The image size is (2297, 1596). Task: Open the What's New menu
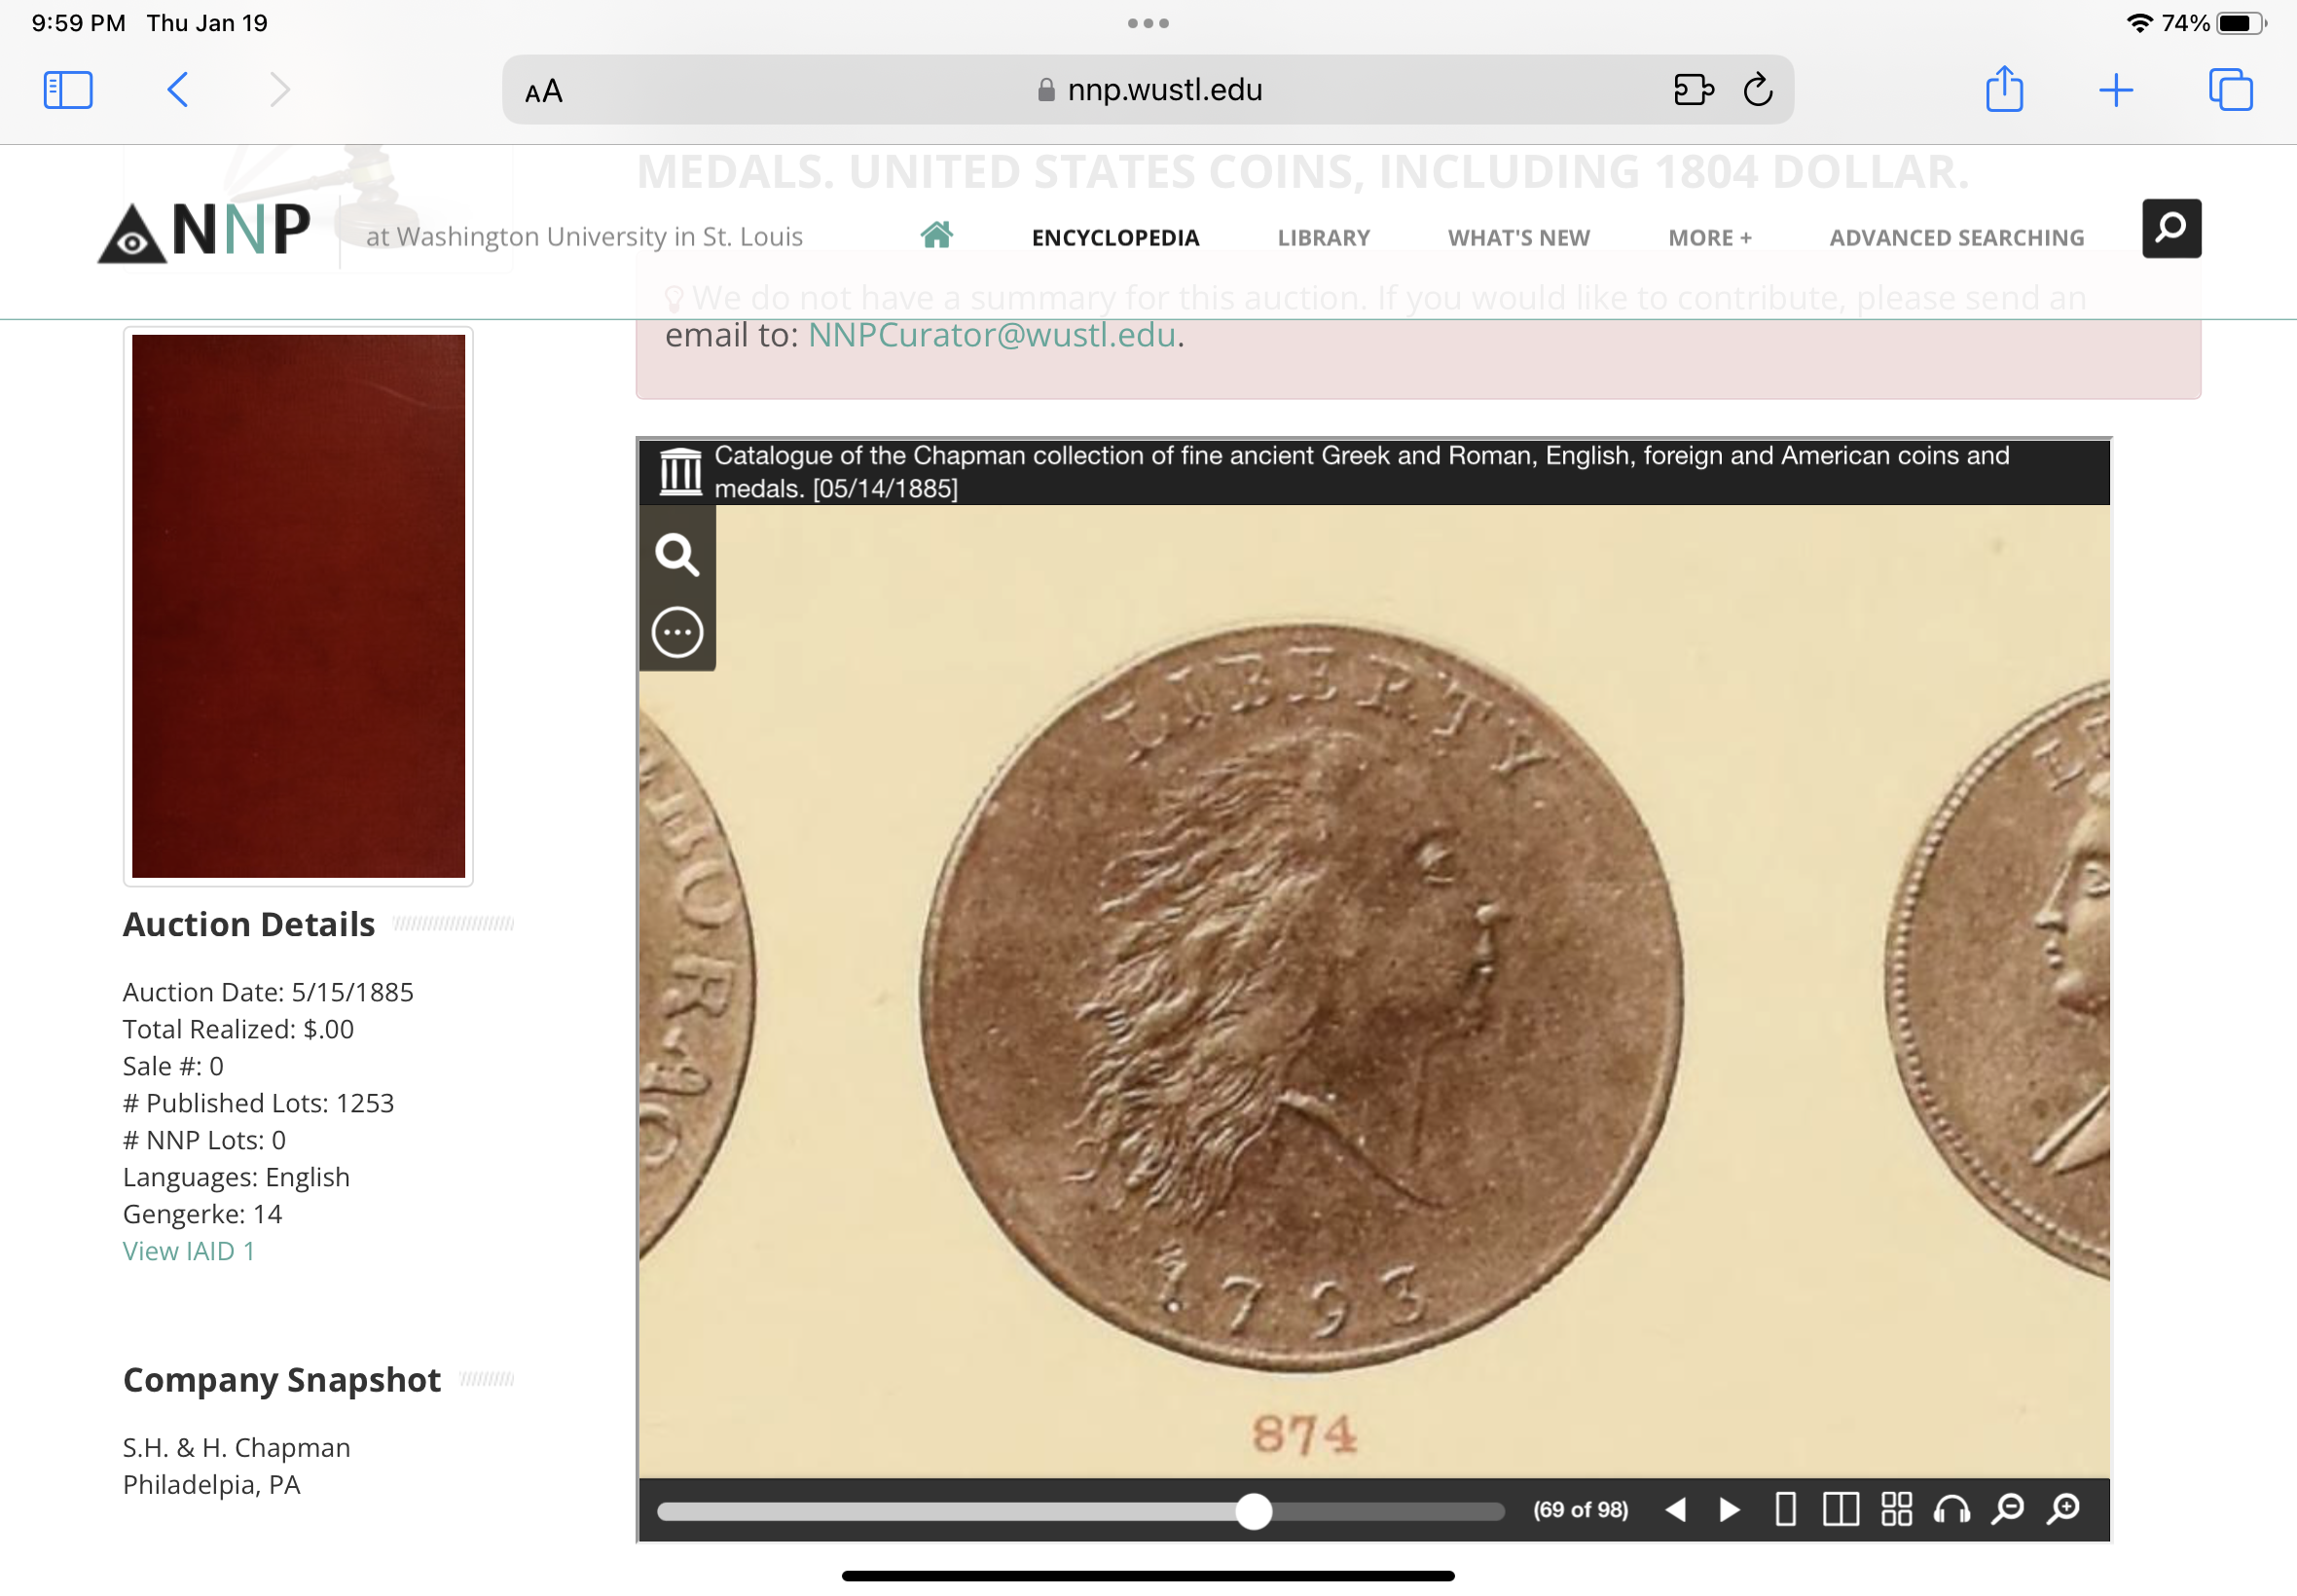[x=1518, y=238]
